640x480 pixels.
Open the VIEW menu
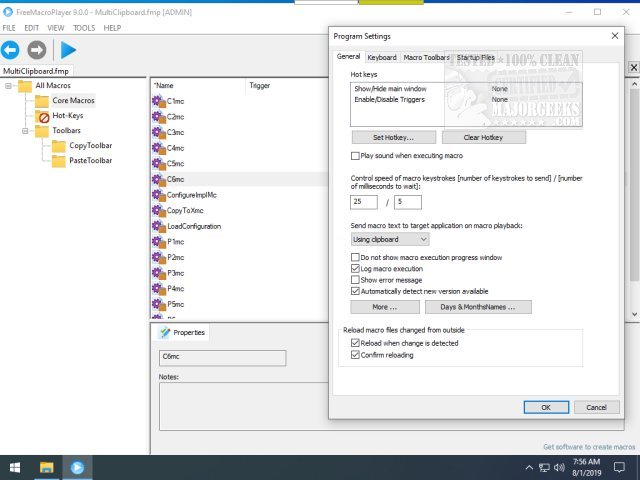[x=56, y=28]
